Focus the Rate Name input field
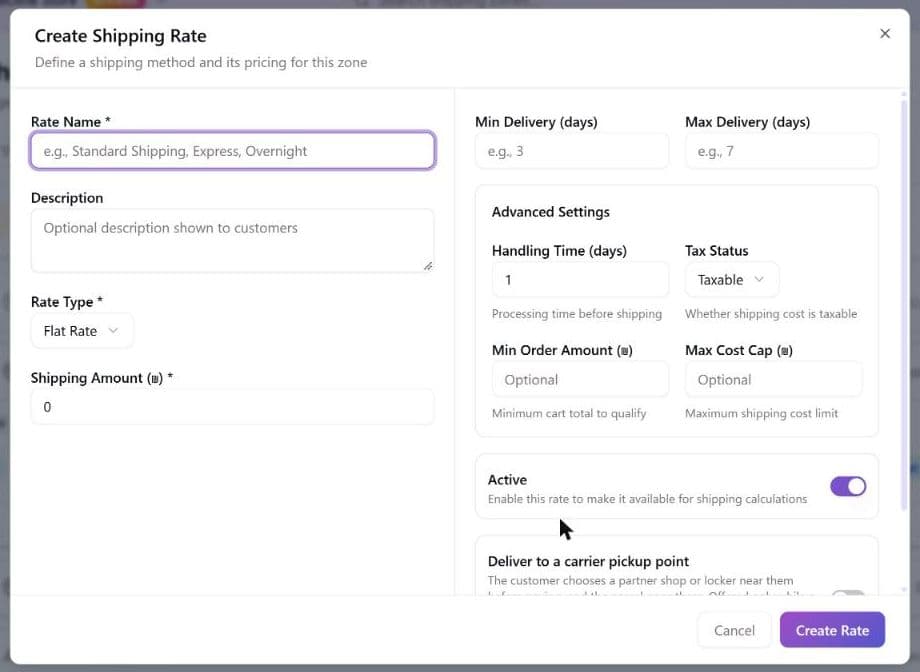Viewport: 920px width, 672px height. click(x=232, y=151)
